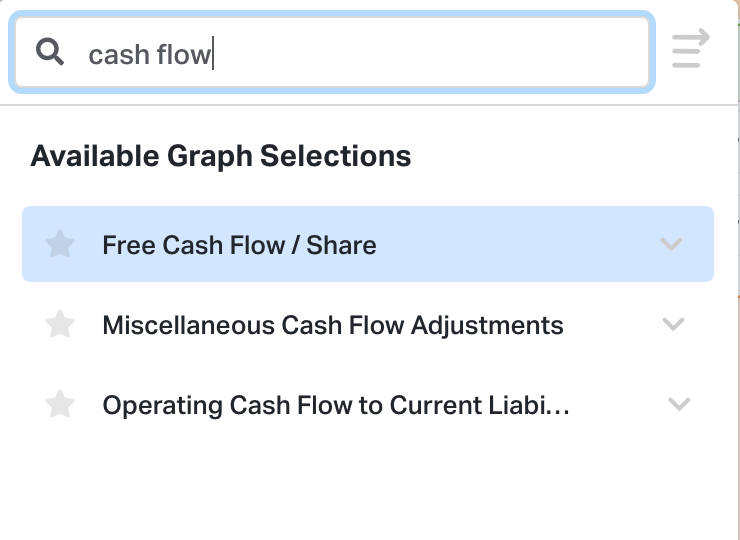This screenshot has width=740, height=540.
Task: Click the sort list icon beside search
Action: coord(690,49)
